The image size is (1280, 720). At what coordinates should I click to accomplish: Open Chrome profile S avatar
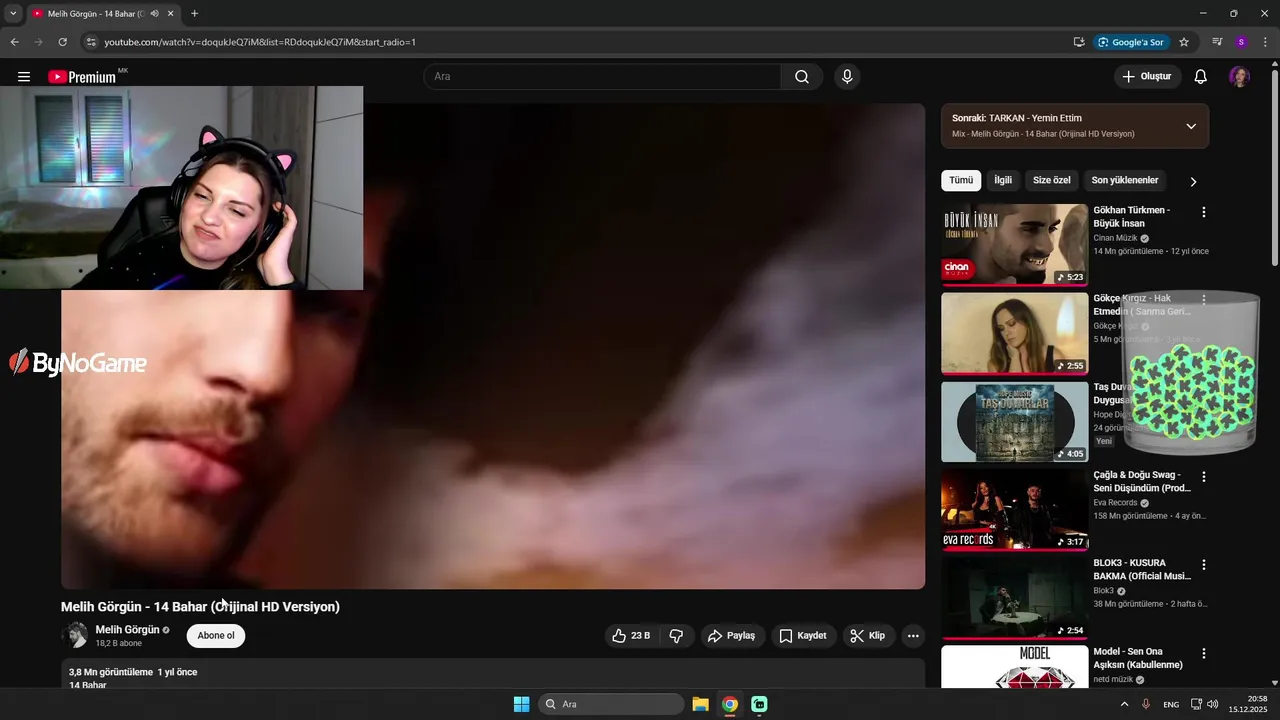point(1241,42)
